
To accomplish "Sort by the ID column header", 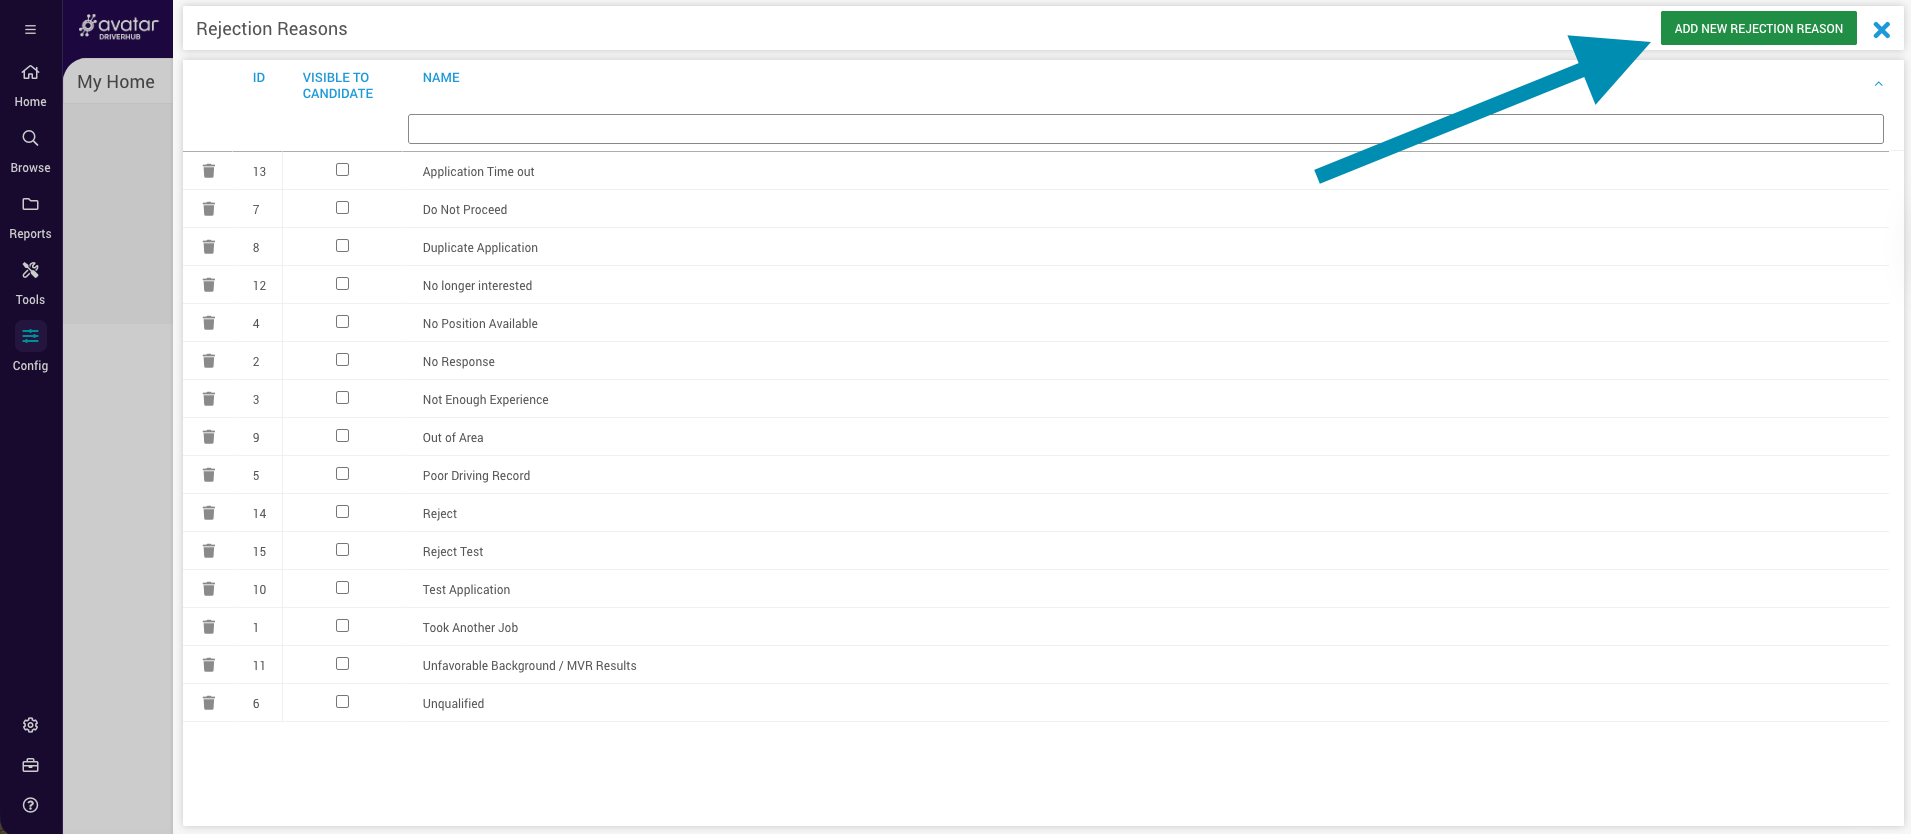I will (x=259, y=78).
